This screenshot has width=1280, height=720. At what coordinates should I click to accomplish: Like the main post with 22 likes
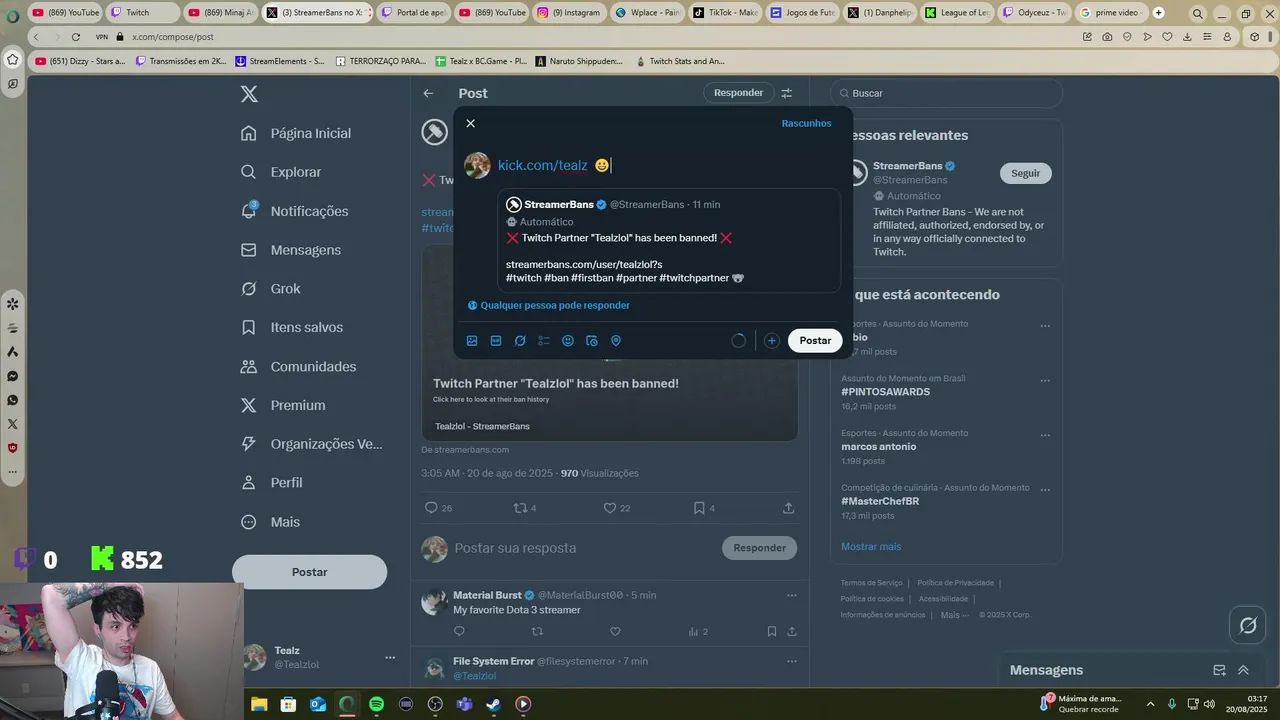pyautogui.click(x=609, y=508)
